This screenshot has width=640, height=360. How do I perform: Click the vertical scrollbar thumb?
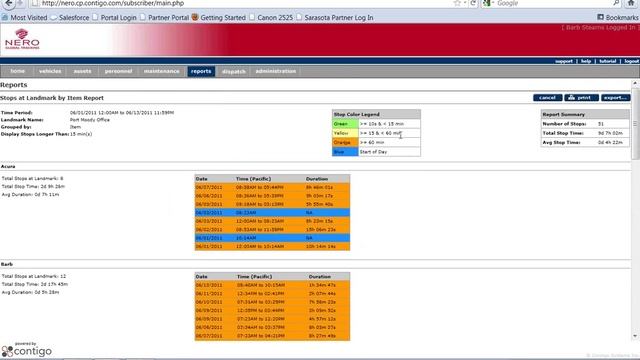tap(635, 123)
